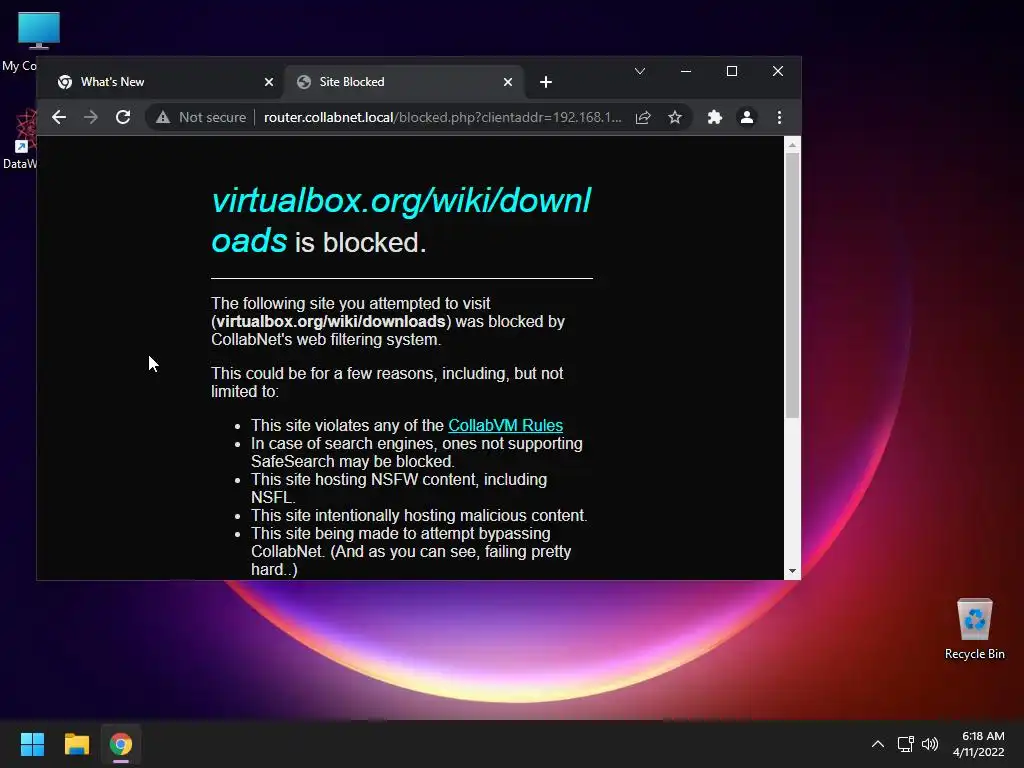The image size is (1024, 768).
Task: Open File Explorer from the taskbar
Action: [x=76, y=744]
